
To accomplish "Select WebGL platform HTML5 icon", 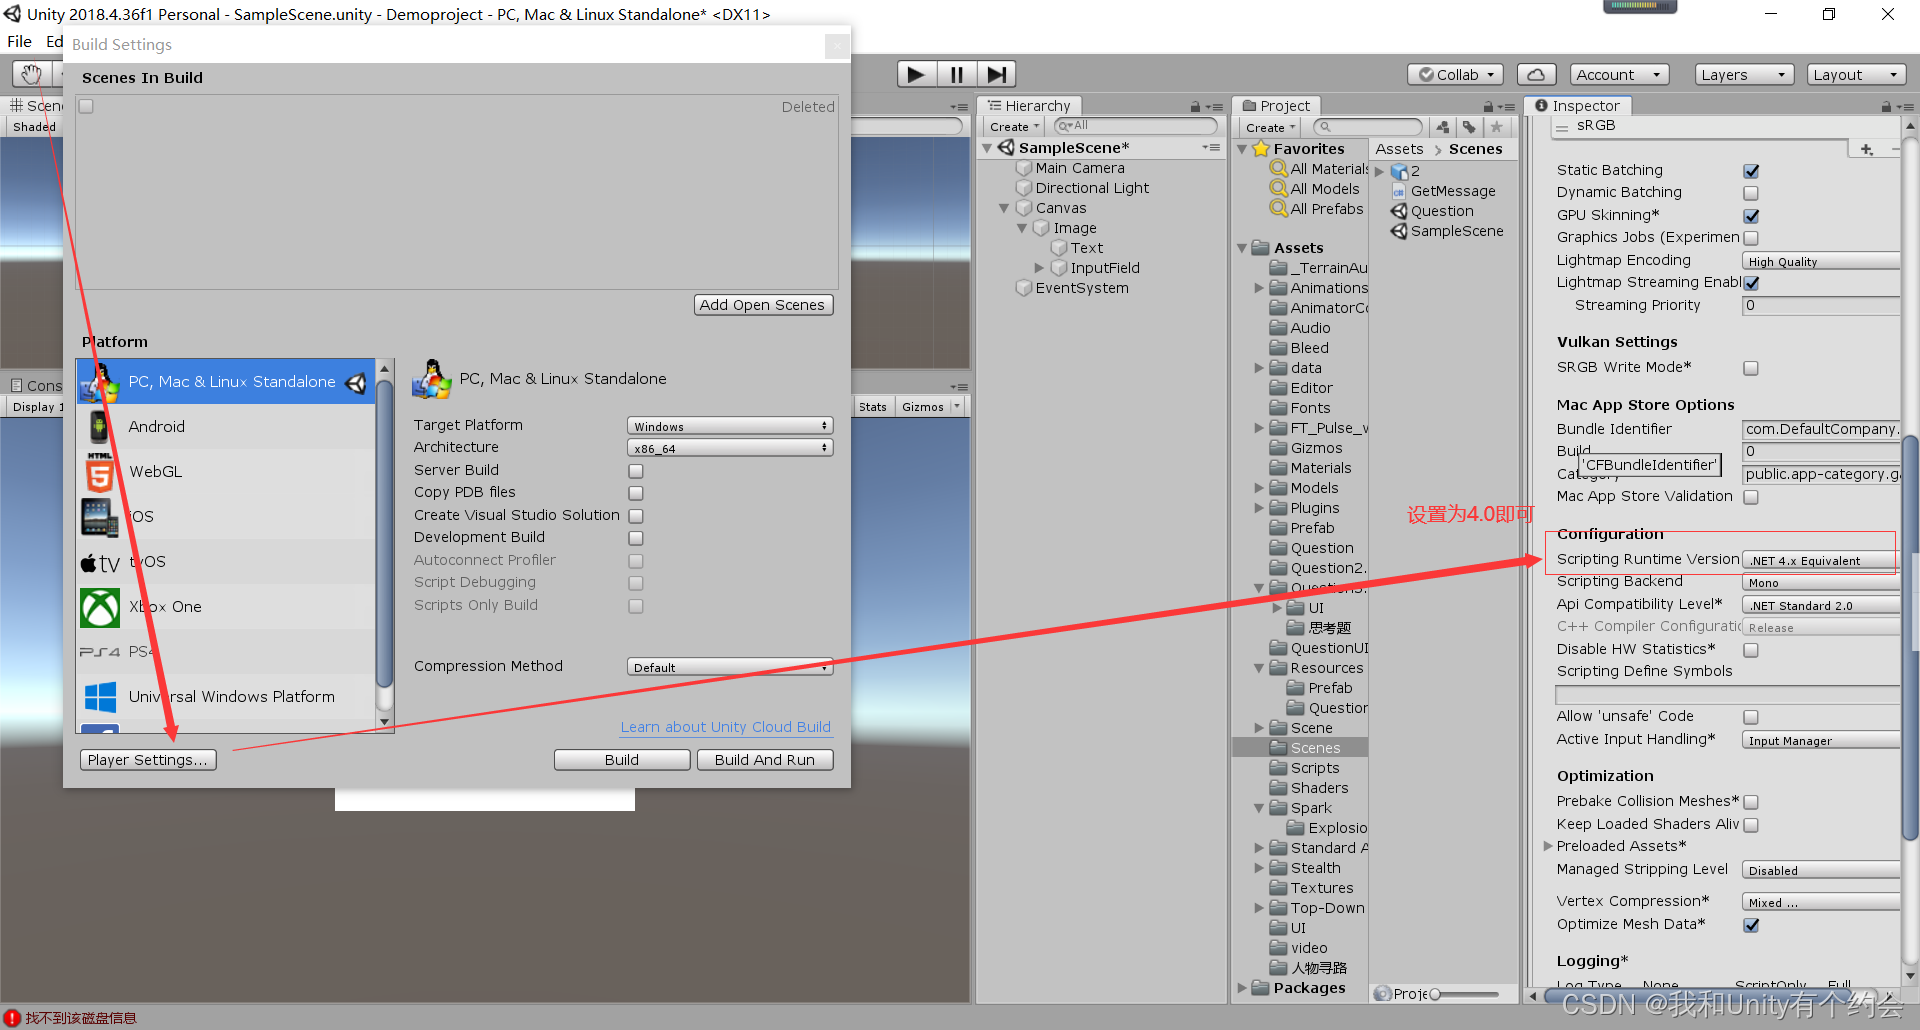I will [99, 472].
